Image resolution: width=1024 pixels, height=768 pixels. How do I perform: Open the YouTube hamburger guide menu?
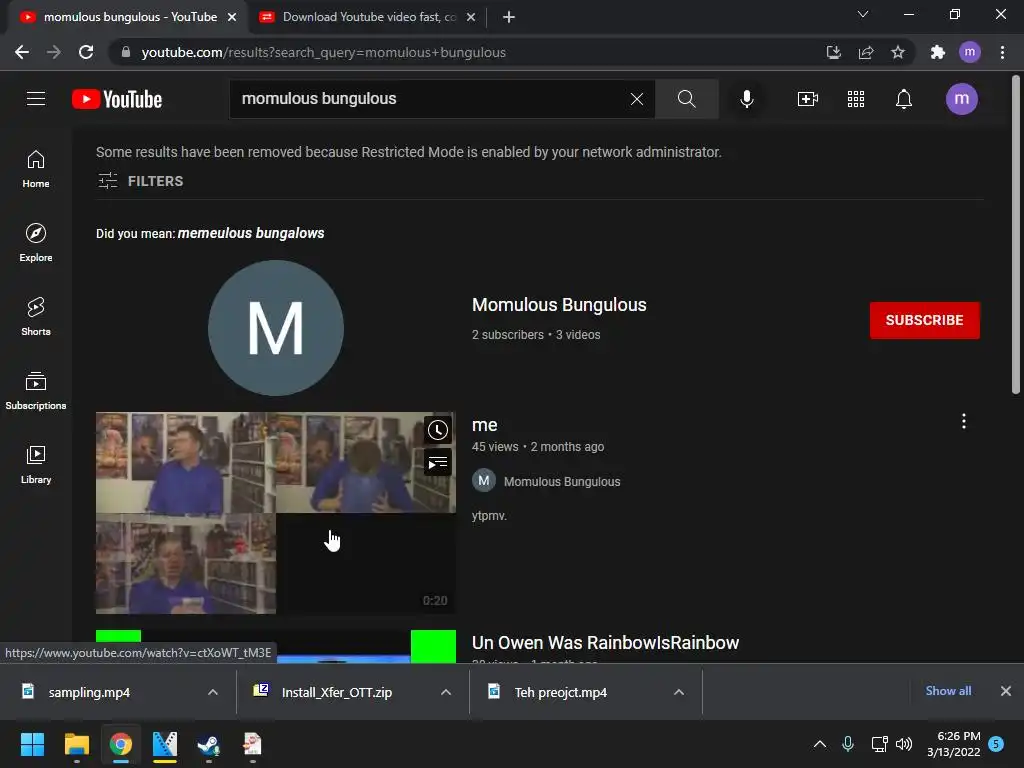[36, 99]
